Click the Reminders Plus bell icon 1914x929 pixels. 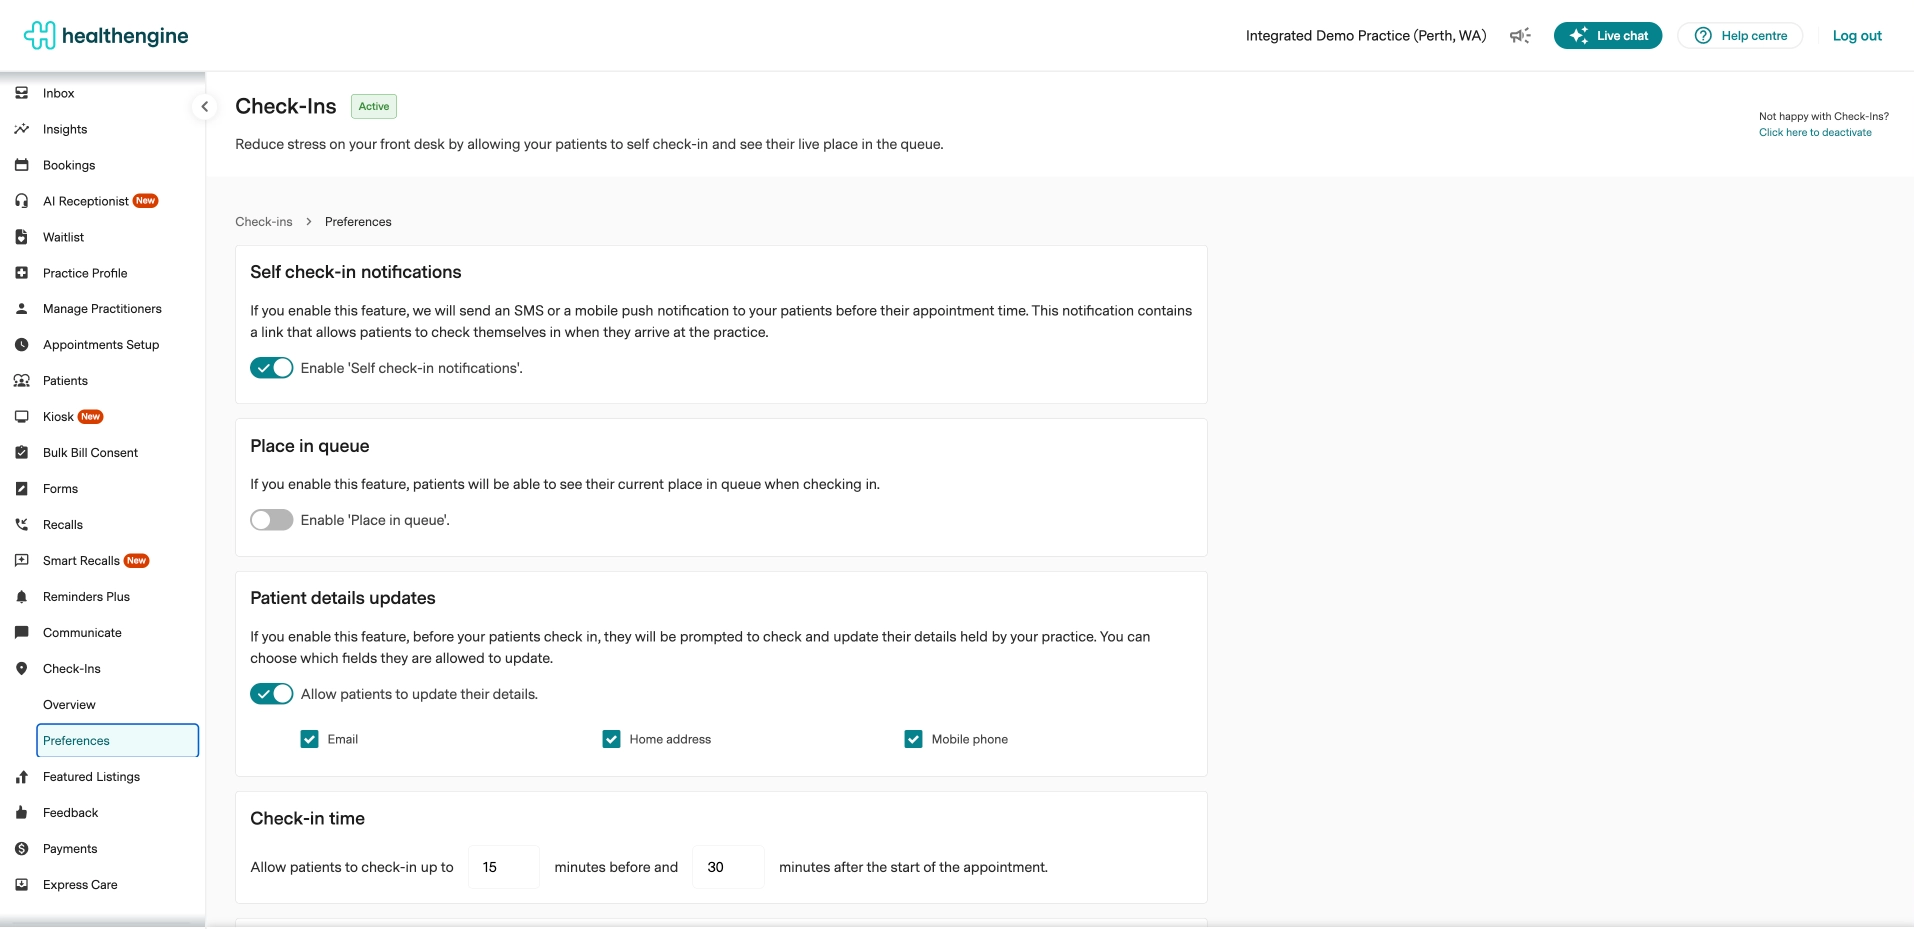pyautogui.click(x=21, y=597)
